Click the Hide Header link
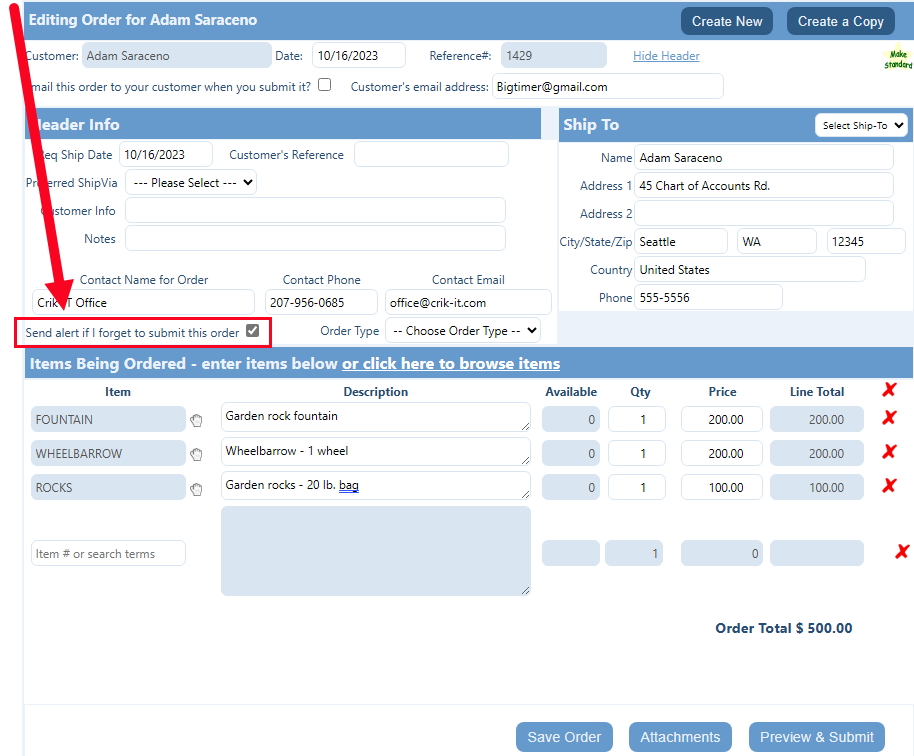 [666, 56]
